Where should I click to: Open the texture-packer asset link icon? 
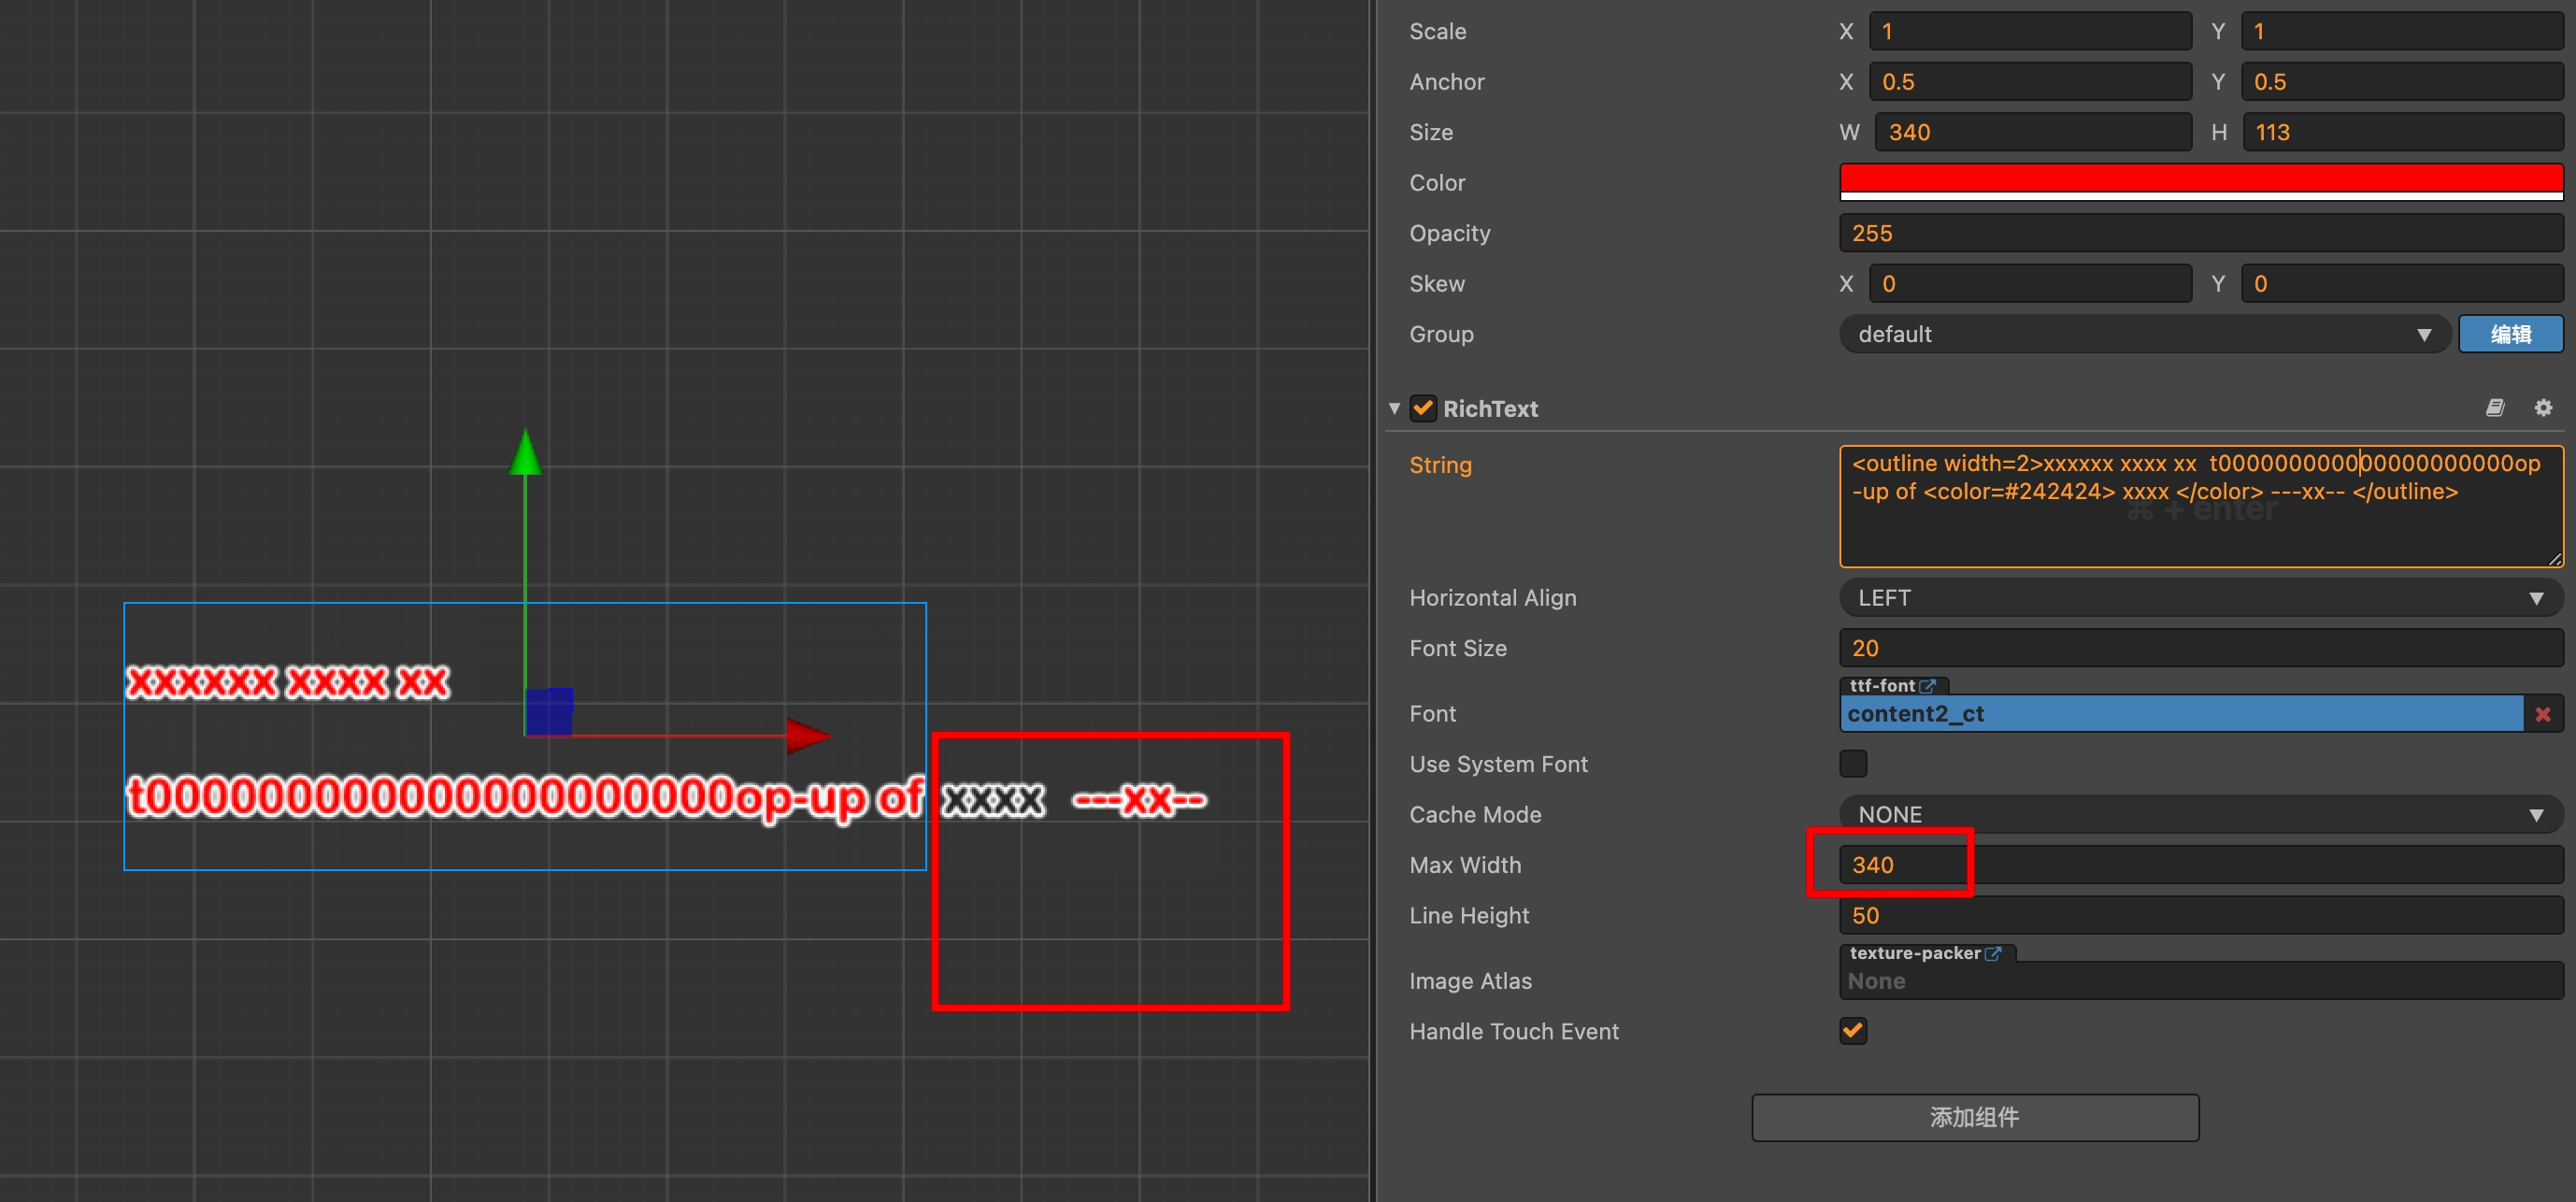[x=1993, y=954]
